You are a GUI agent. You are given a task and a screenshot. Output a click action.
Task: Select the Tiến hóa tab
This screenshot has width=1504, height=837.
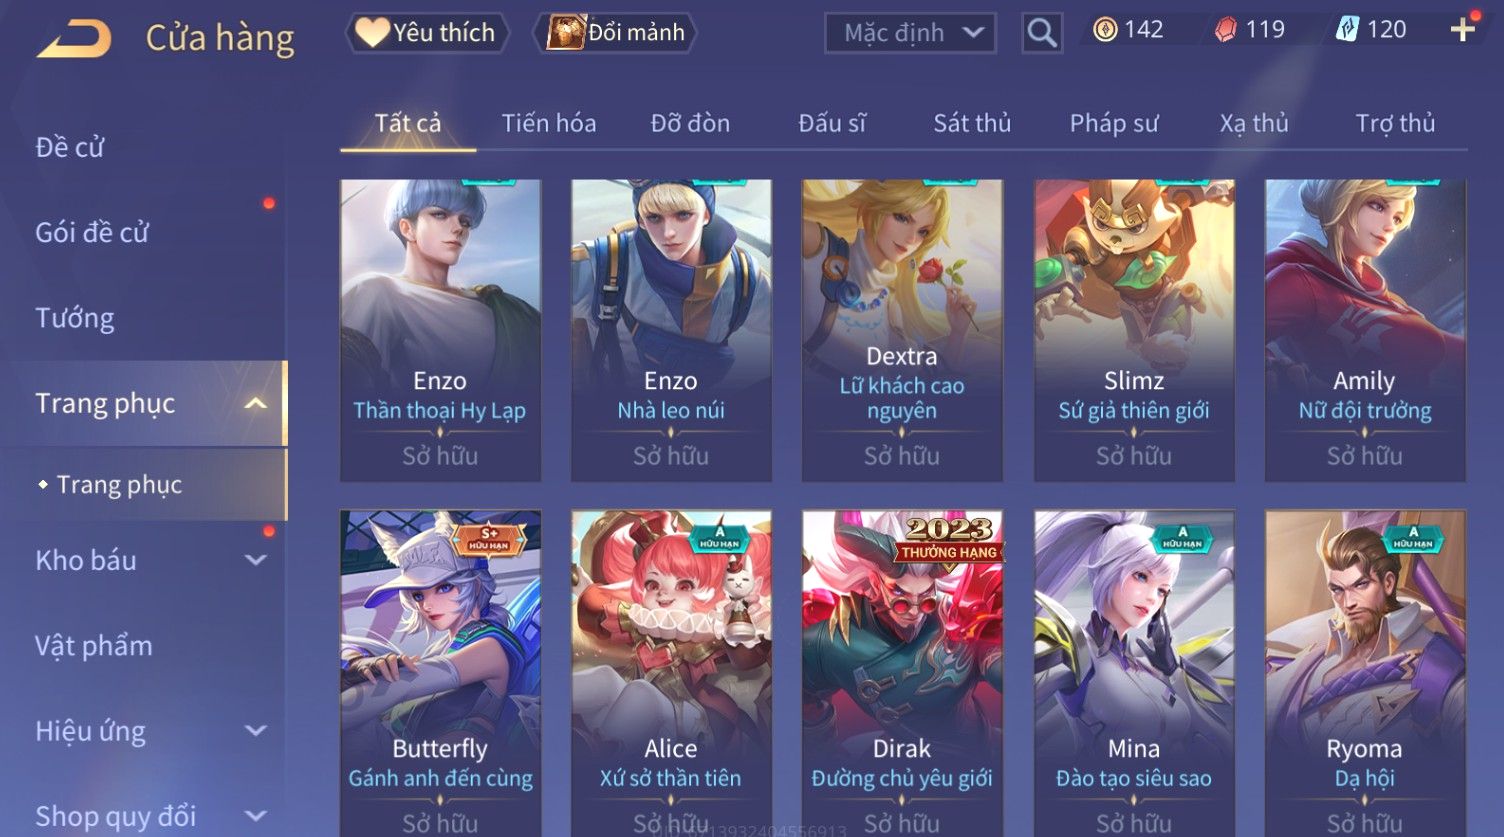coord(549,123)
